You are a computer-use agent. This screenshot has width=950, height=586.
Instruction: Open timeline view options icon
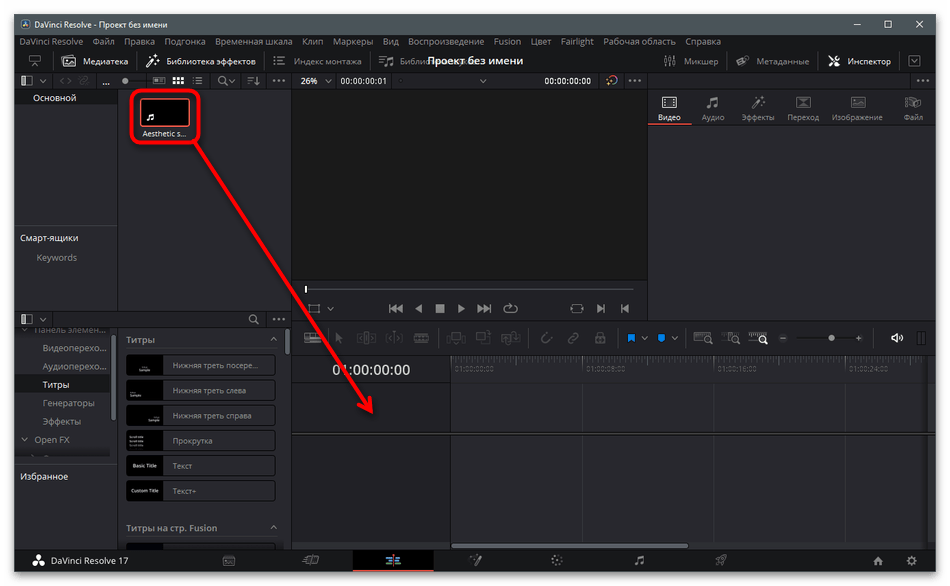[x=313, y=338]
